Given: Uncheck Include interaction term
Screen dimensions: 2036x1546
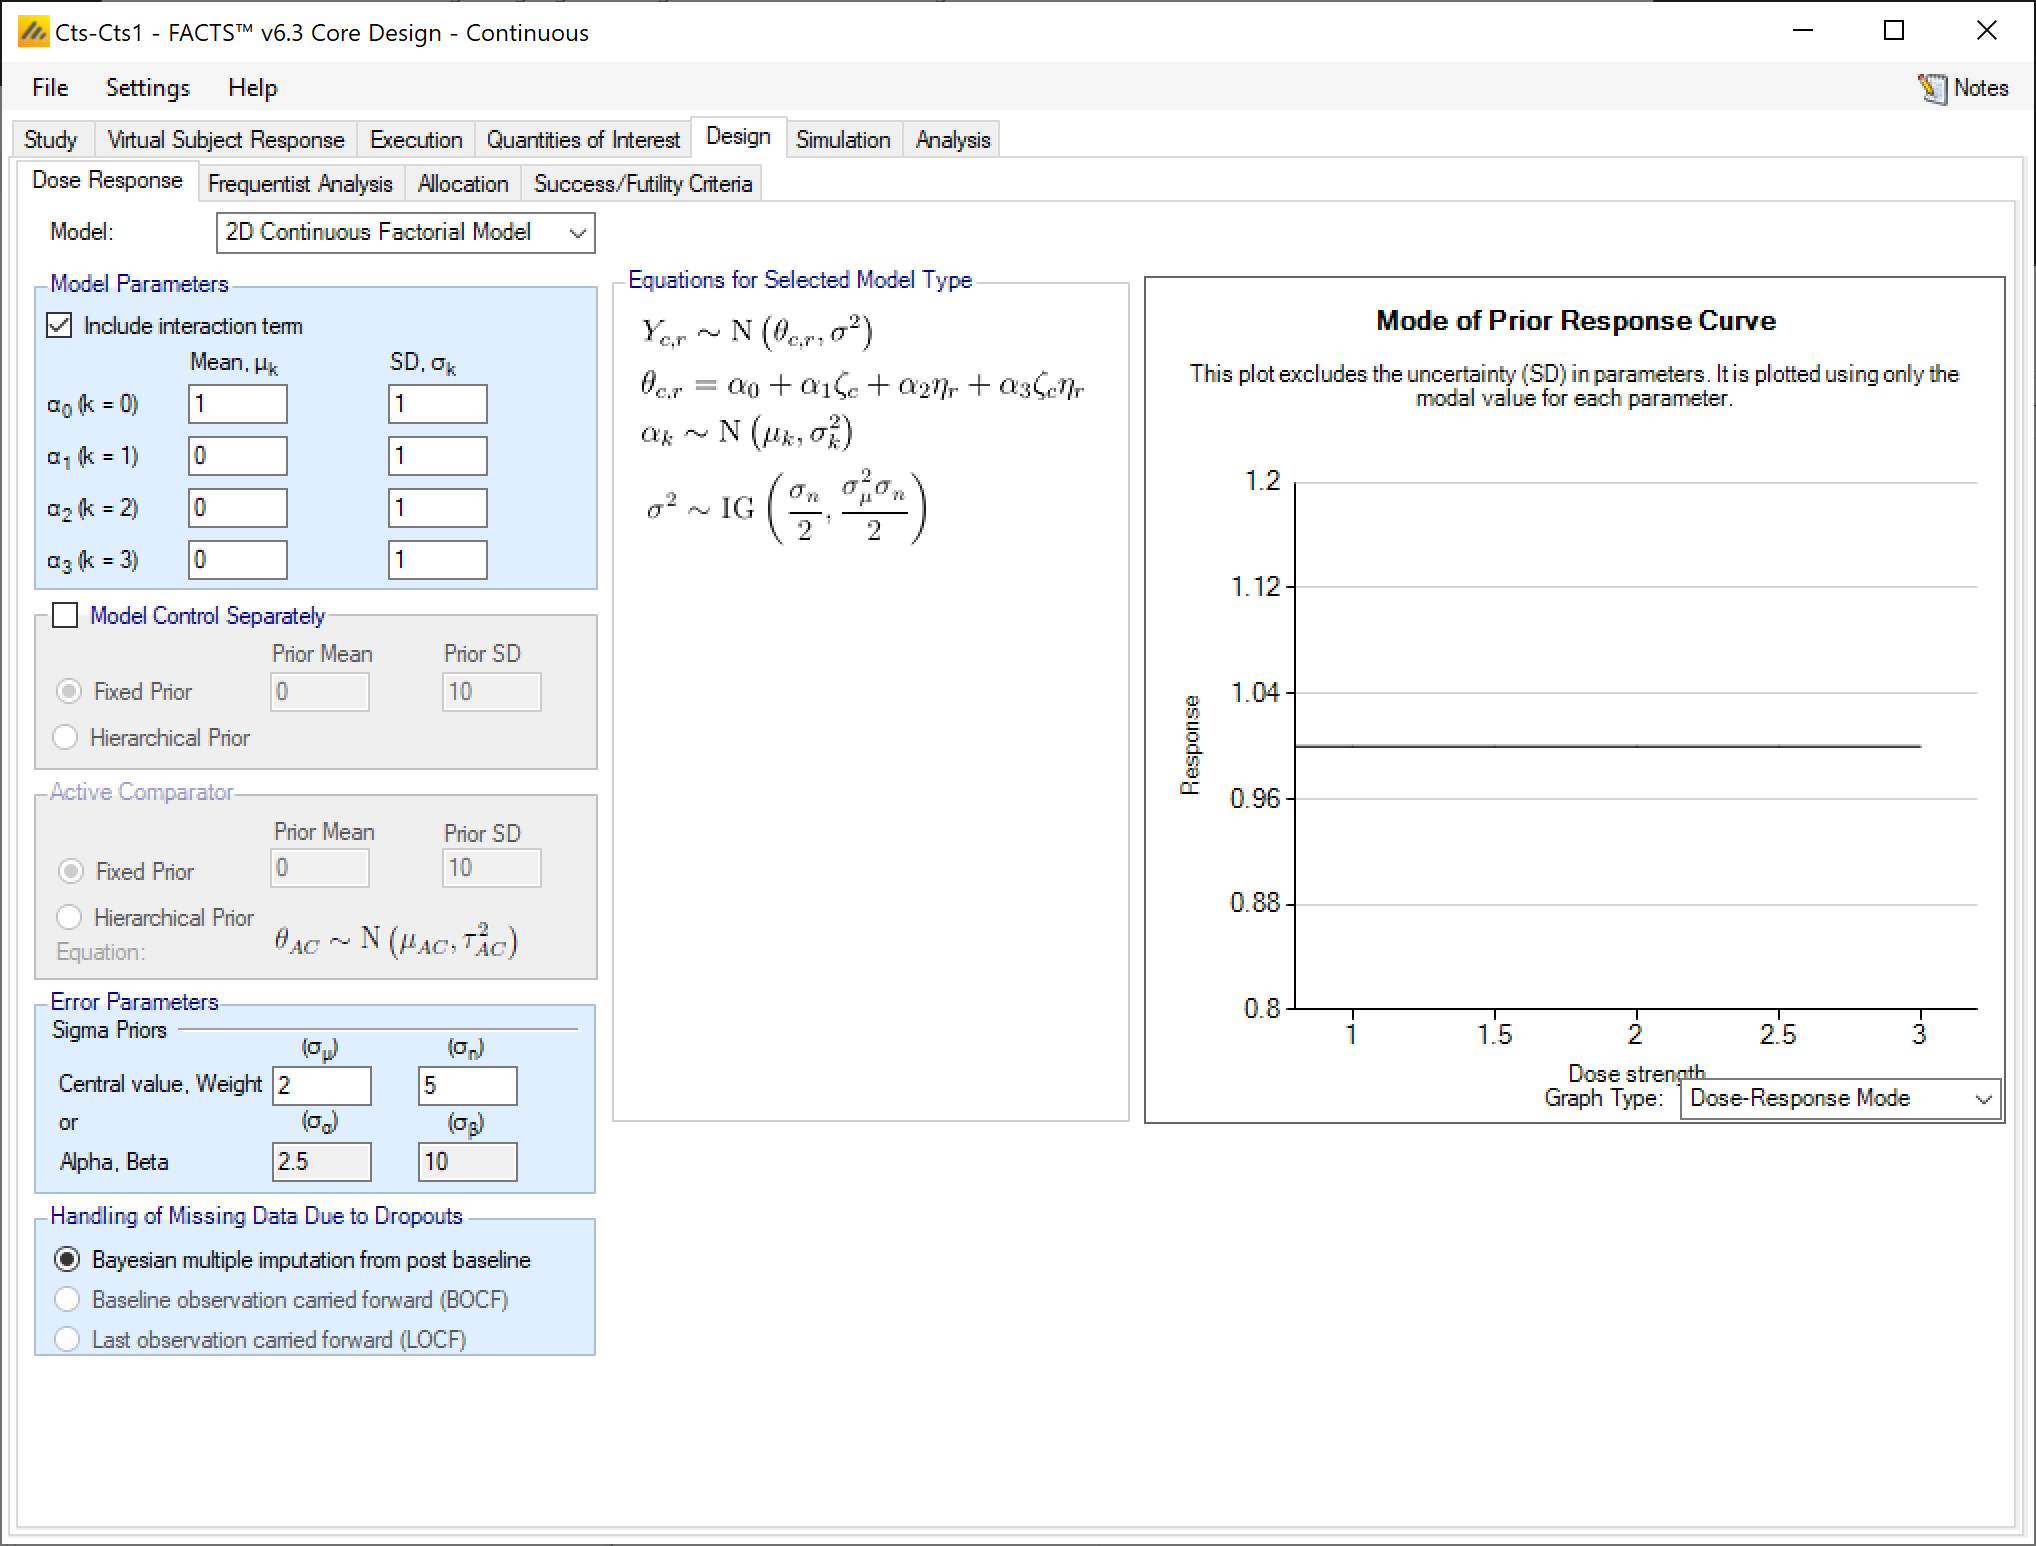Looking at the screenshot, I should (x=60, y=325).
